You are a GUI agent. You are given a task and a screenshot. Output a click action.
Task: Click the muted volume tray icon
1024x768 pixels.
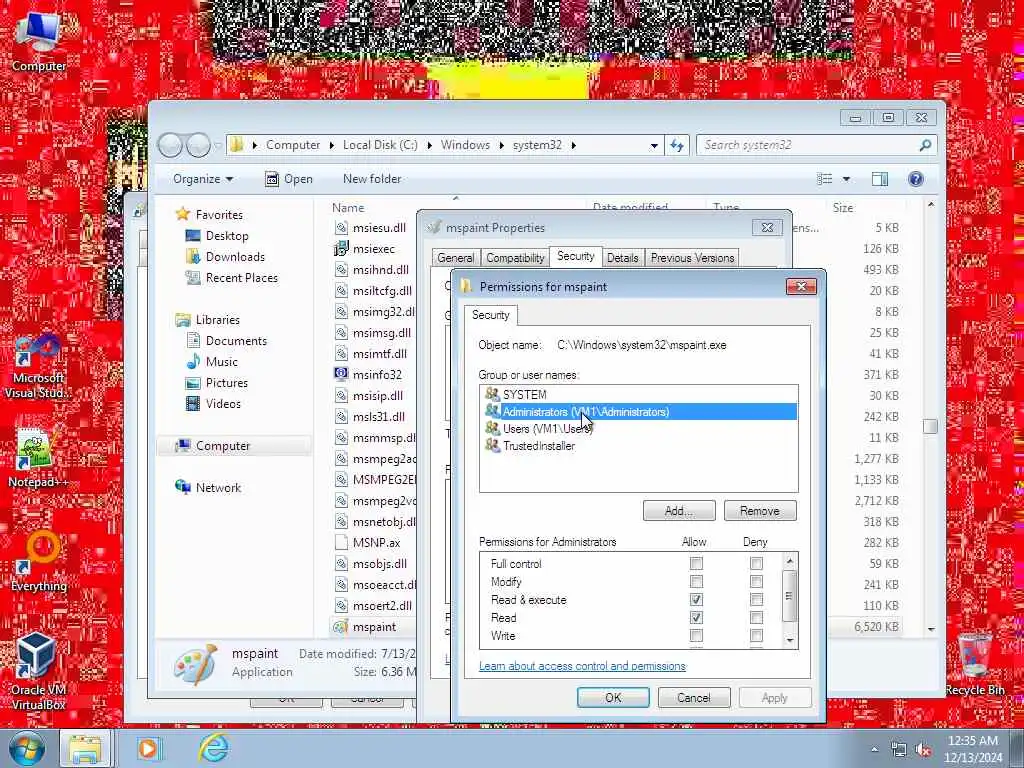click(x=923, y=750)
